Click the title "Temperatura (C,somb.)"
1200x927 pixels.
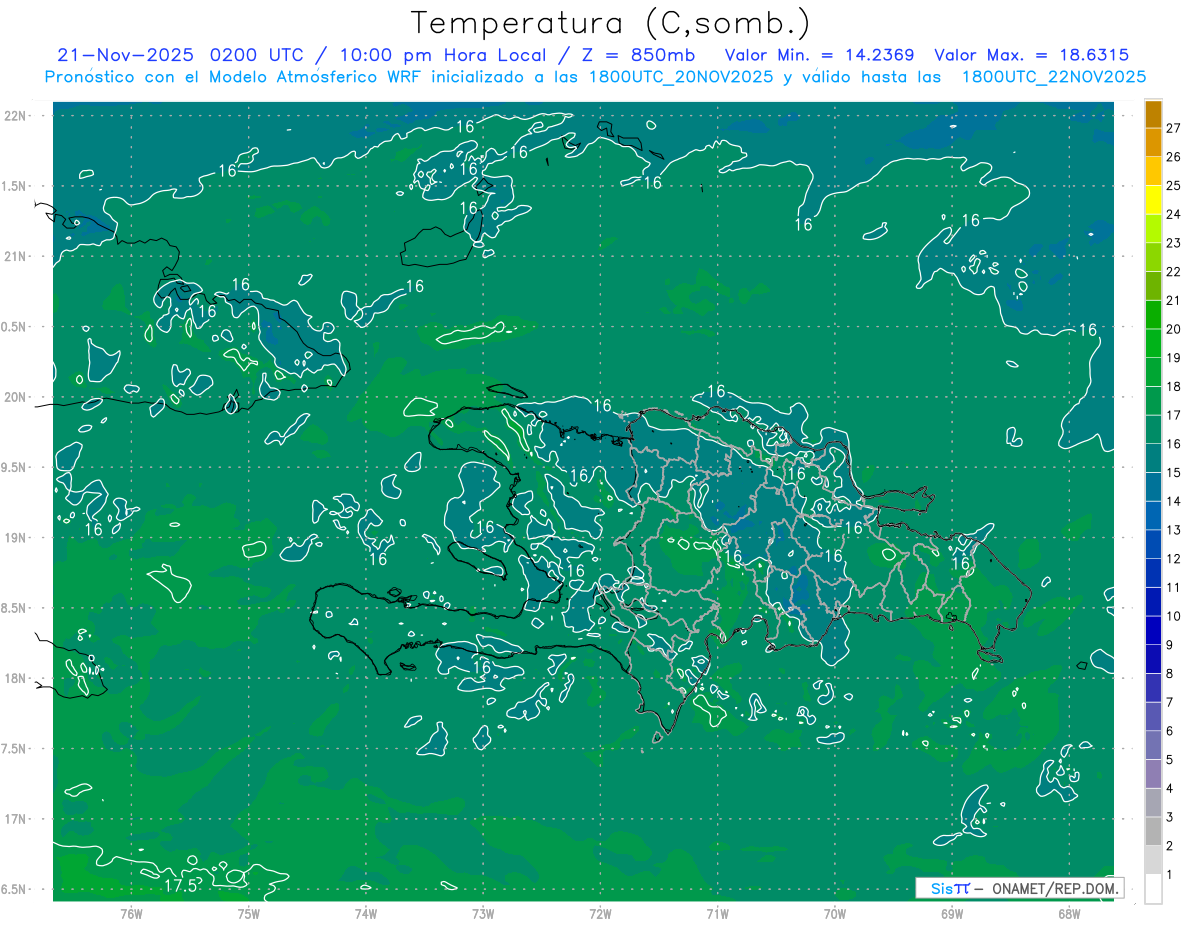(610, 23)
